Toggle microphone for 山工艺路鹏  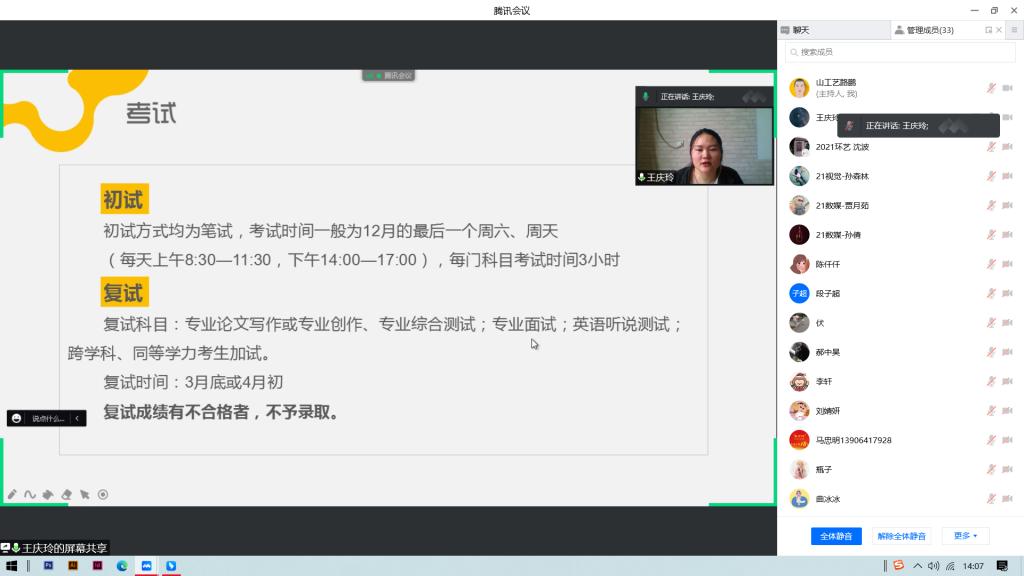991,88
